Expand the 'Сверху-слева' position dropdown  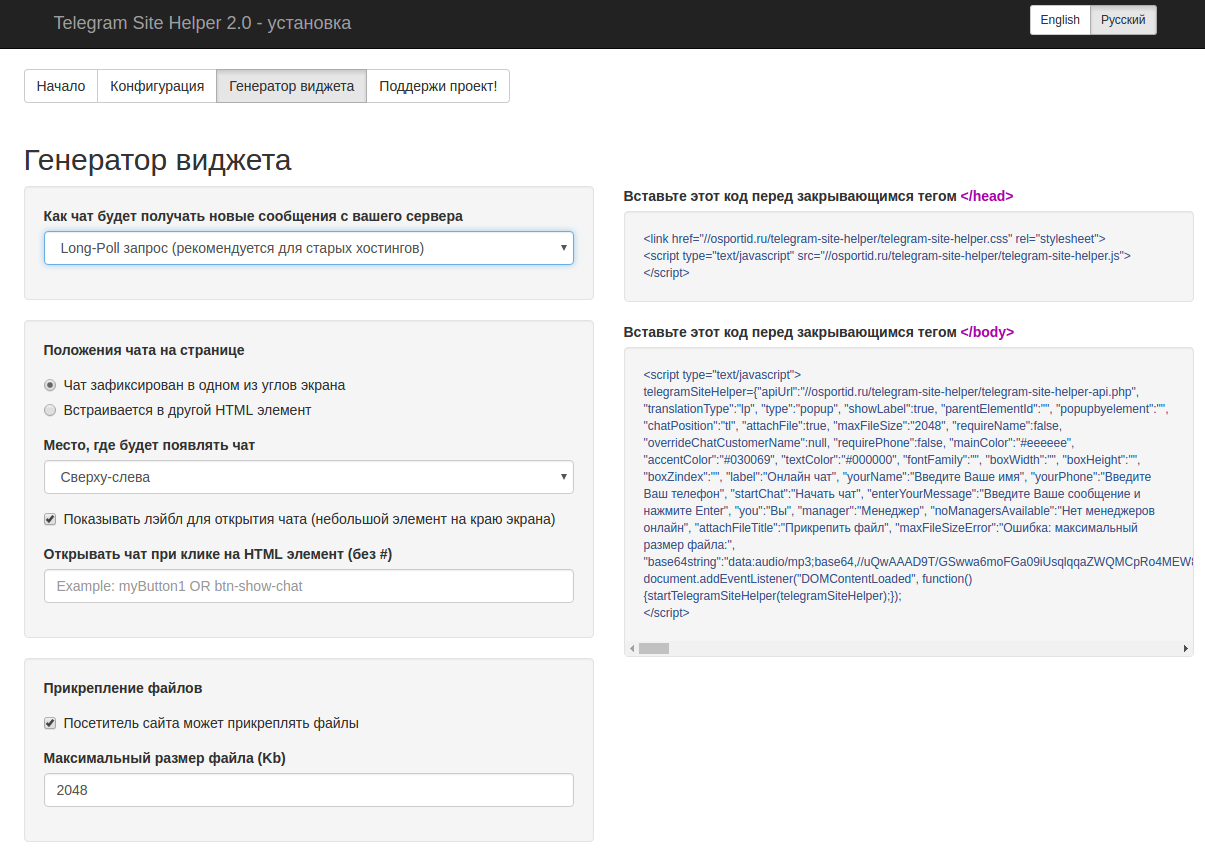(308, 477)
